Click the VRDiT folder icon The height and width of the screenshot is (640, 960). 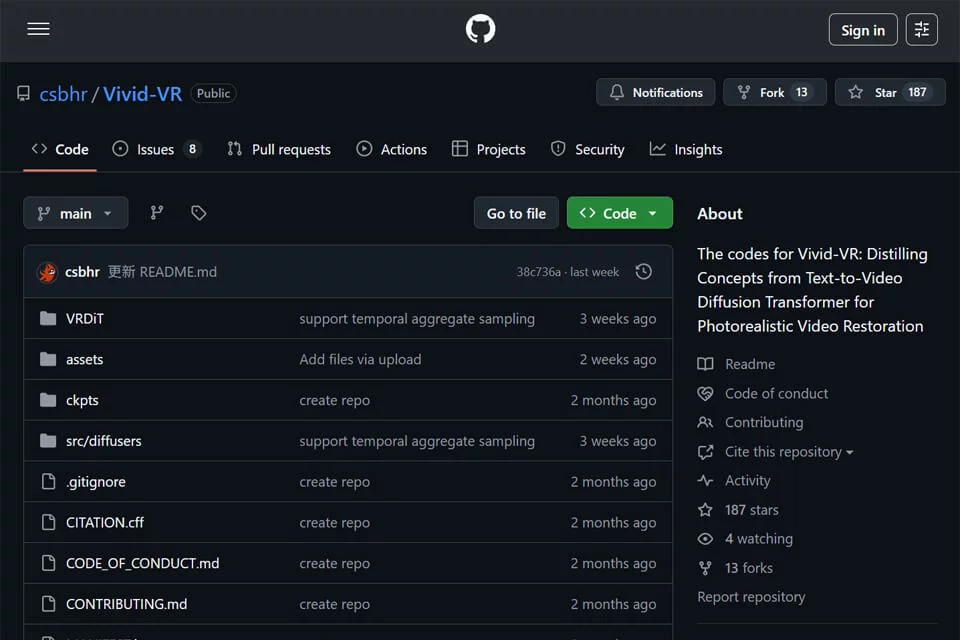(x=48, y=318)
